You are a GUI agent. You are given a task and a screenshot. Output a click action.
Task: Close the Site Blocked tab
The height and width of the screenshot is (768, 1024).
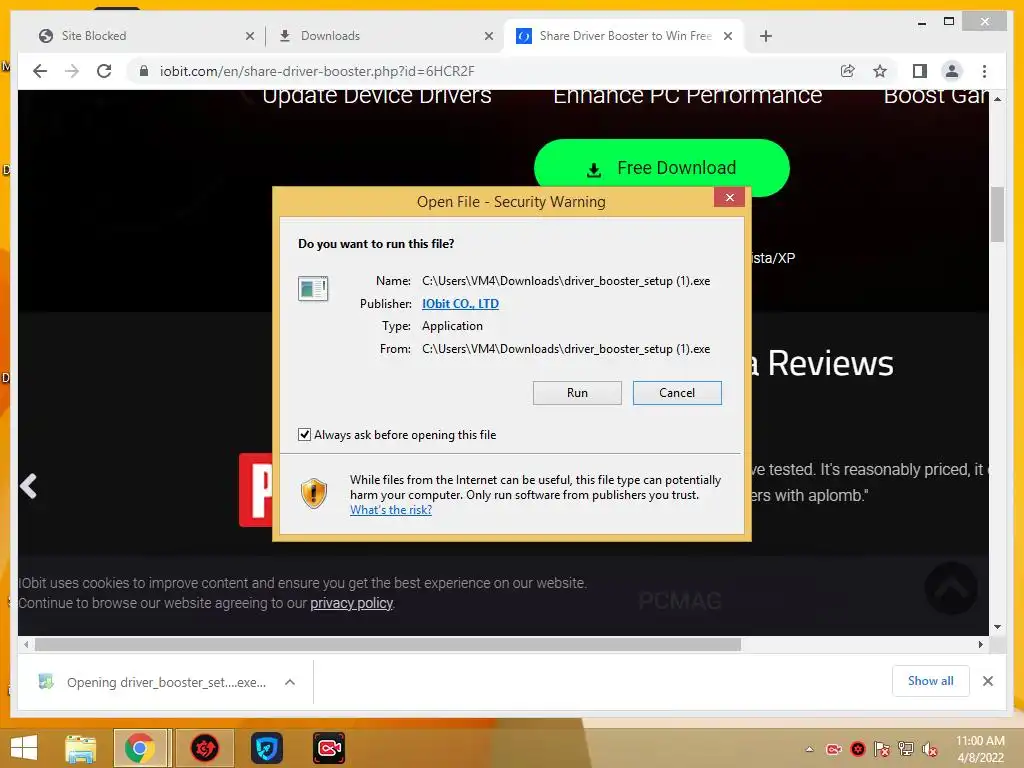[x=249, y=37]
